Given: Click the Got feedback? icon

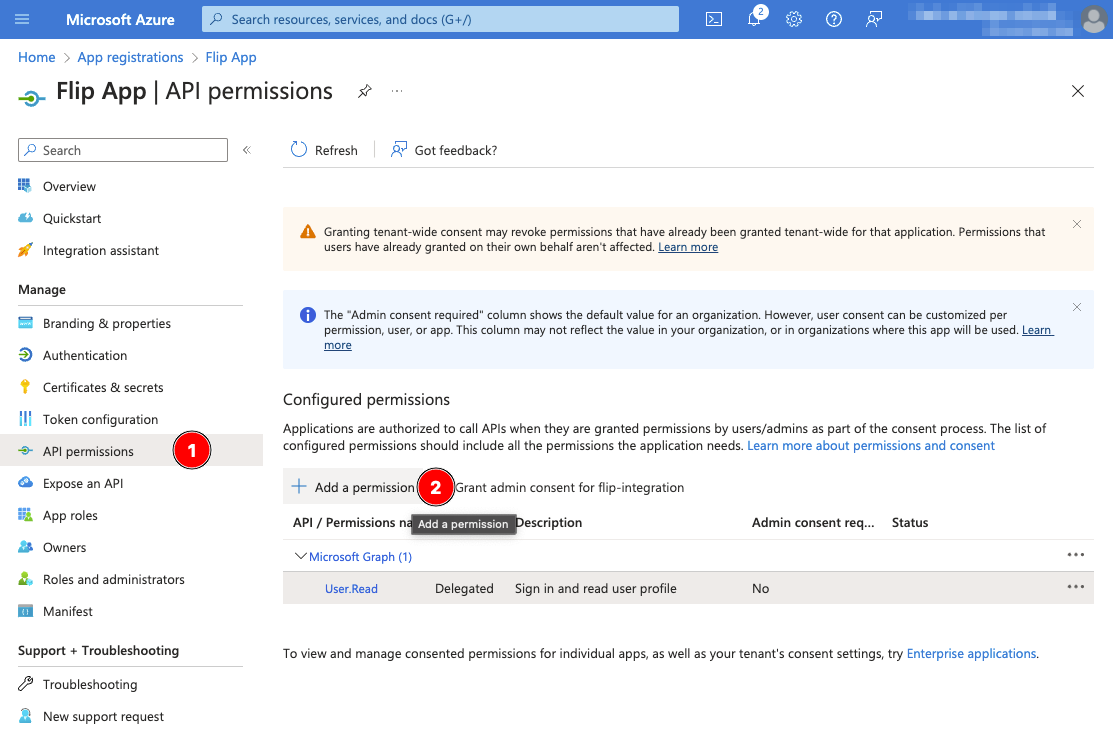Looking at the screenshot, I should click(399, 149).
